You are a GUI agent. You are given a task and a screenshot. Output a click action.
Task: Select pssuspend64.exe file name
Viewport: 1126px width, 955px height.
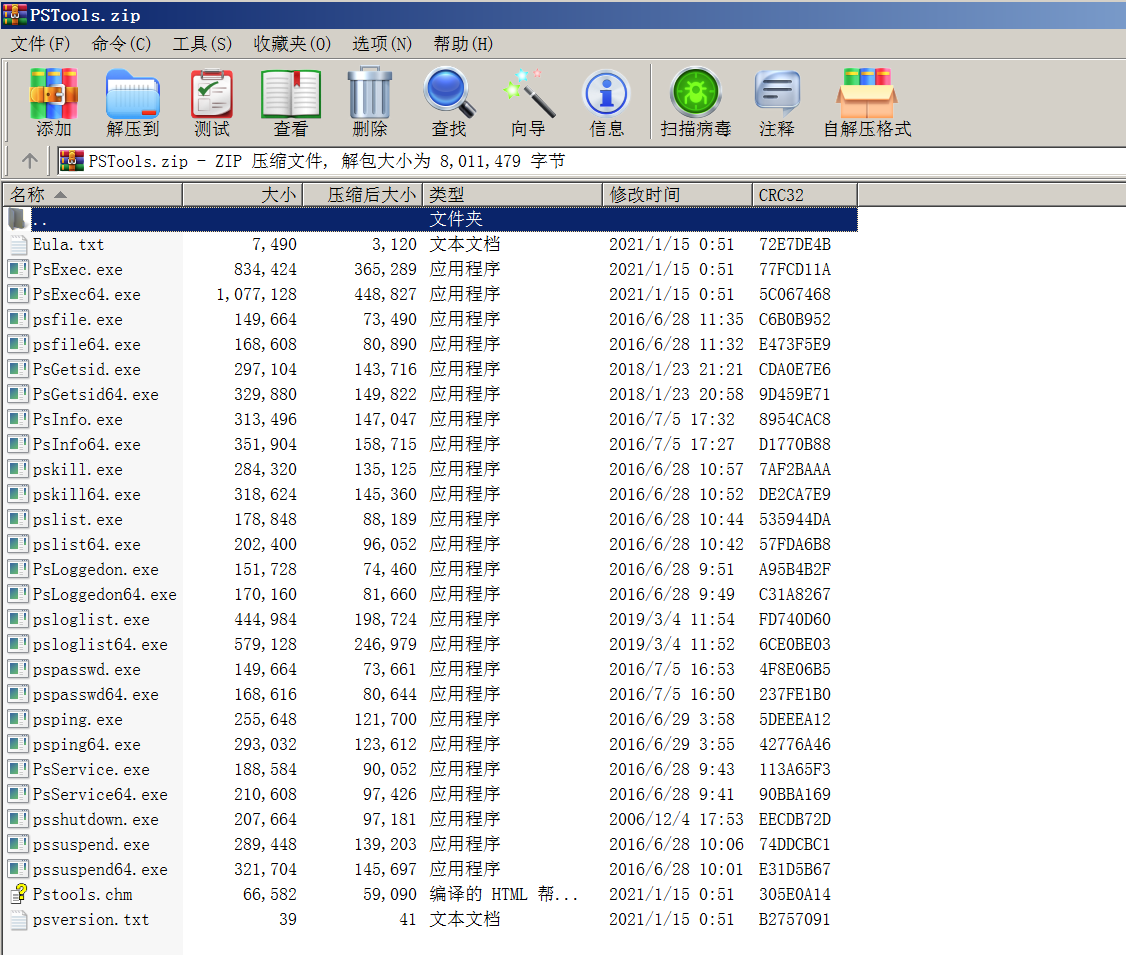point(100,870)
